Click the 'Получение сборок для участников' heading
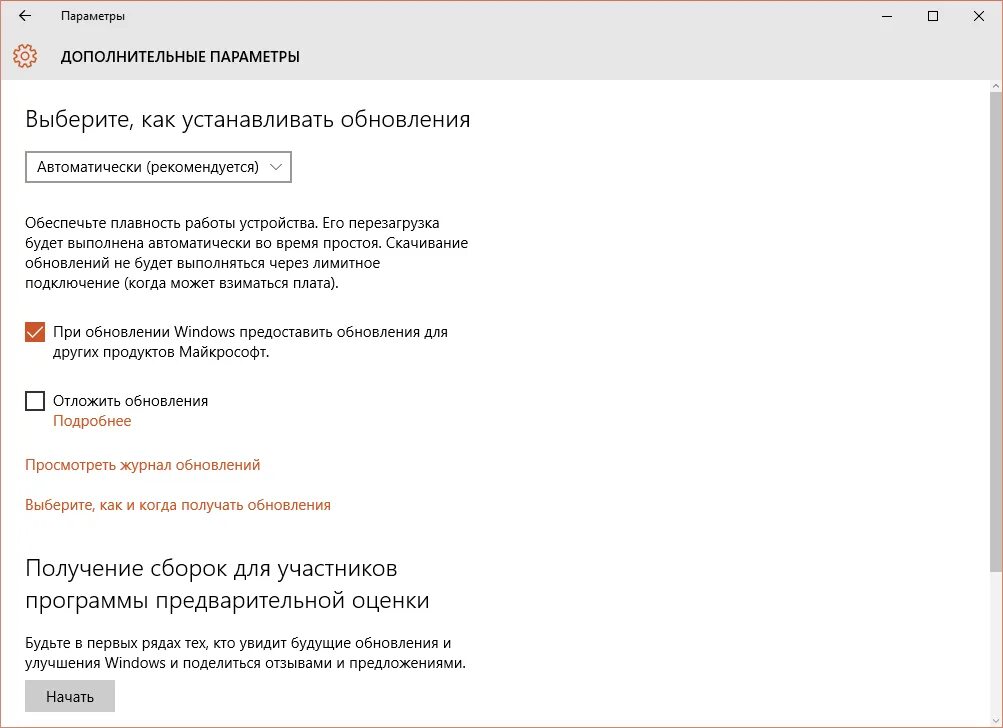This screenshot has height=728, width=1003. (227, 584)
